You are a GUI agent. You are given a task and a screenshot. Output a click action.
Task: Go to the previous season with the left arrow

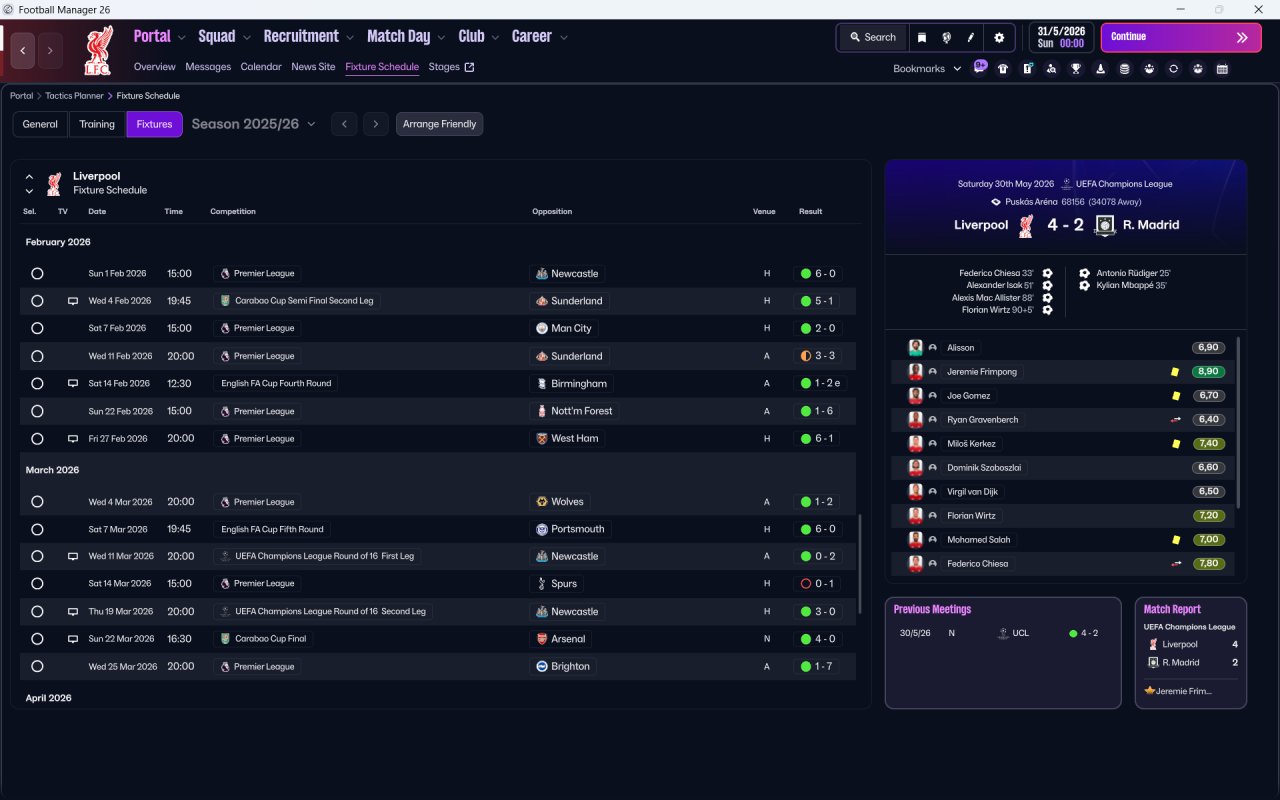tap(344, 124)
